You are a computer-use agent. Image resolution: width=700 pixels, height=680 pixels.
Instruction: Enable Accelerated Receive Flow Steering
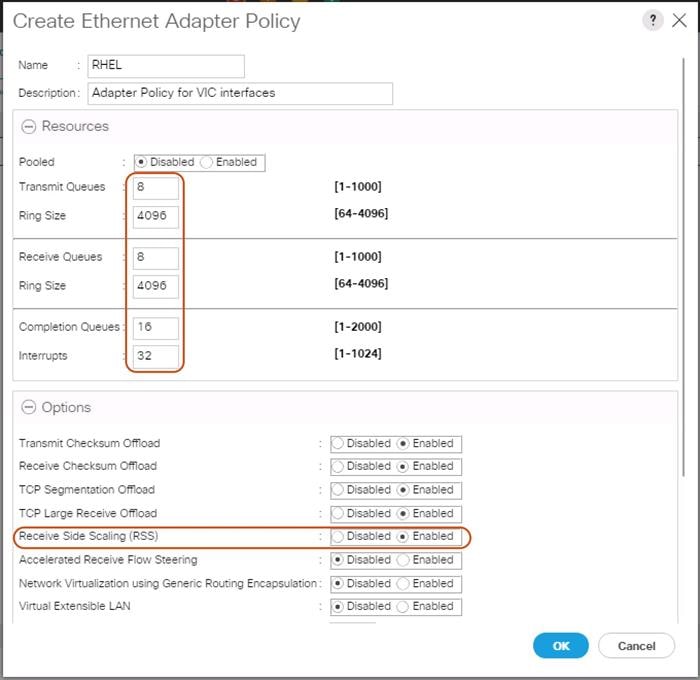pos(403,560)
